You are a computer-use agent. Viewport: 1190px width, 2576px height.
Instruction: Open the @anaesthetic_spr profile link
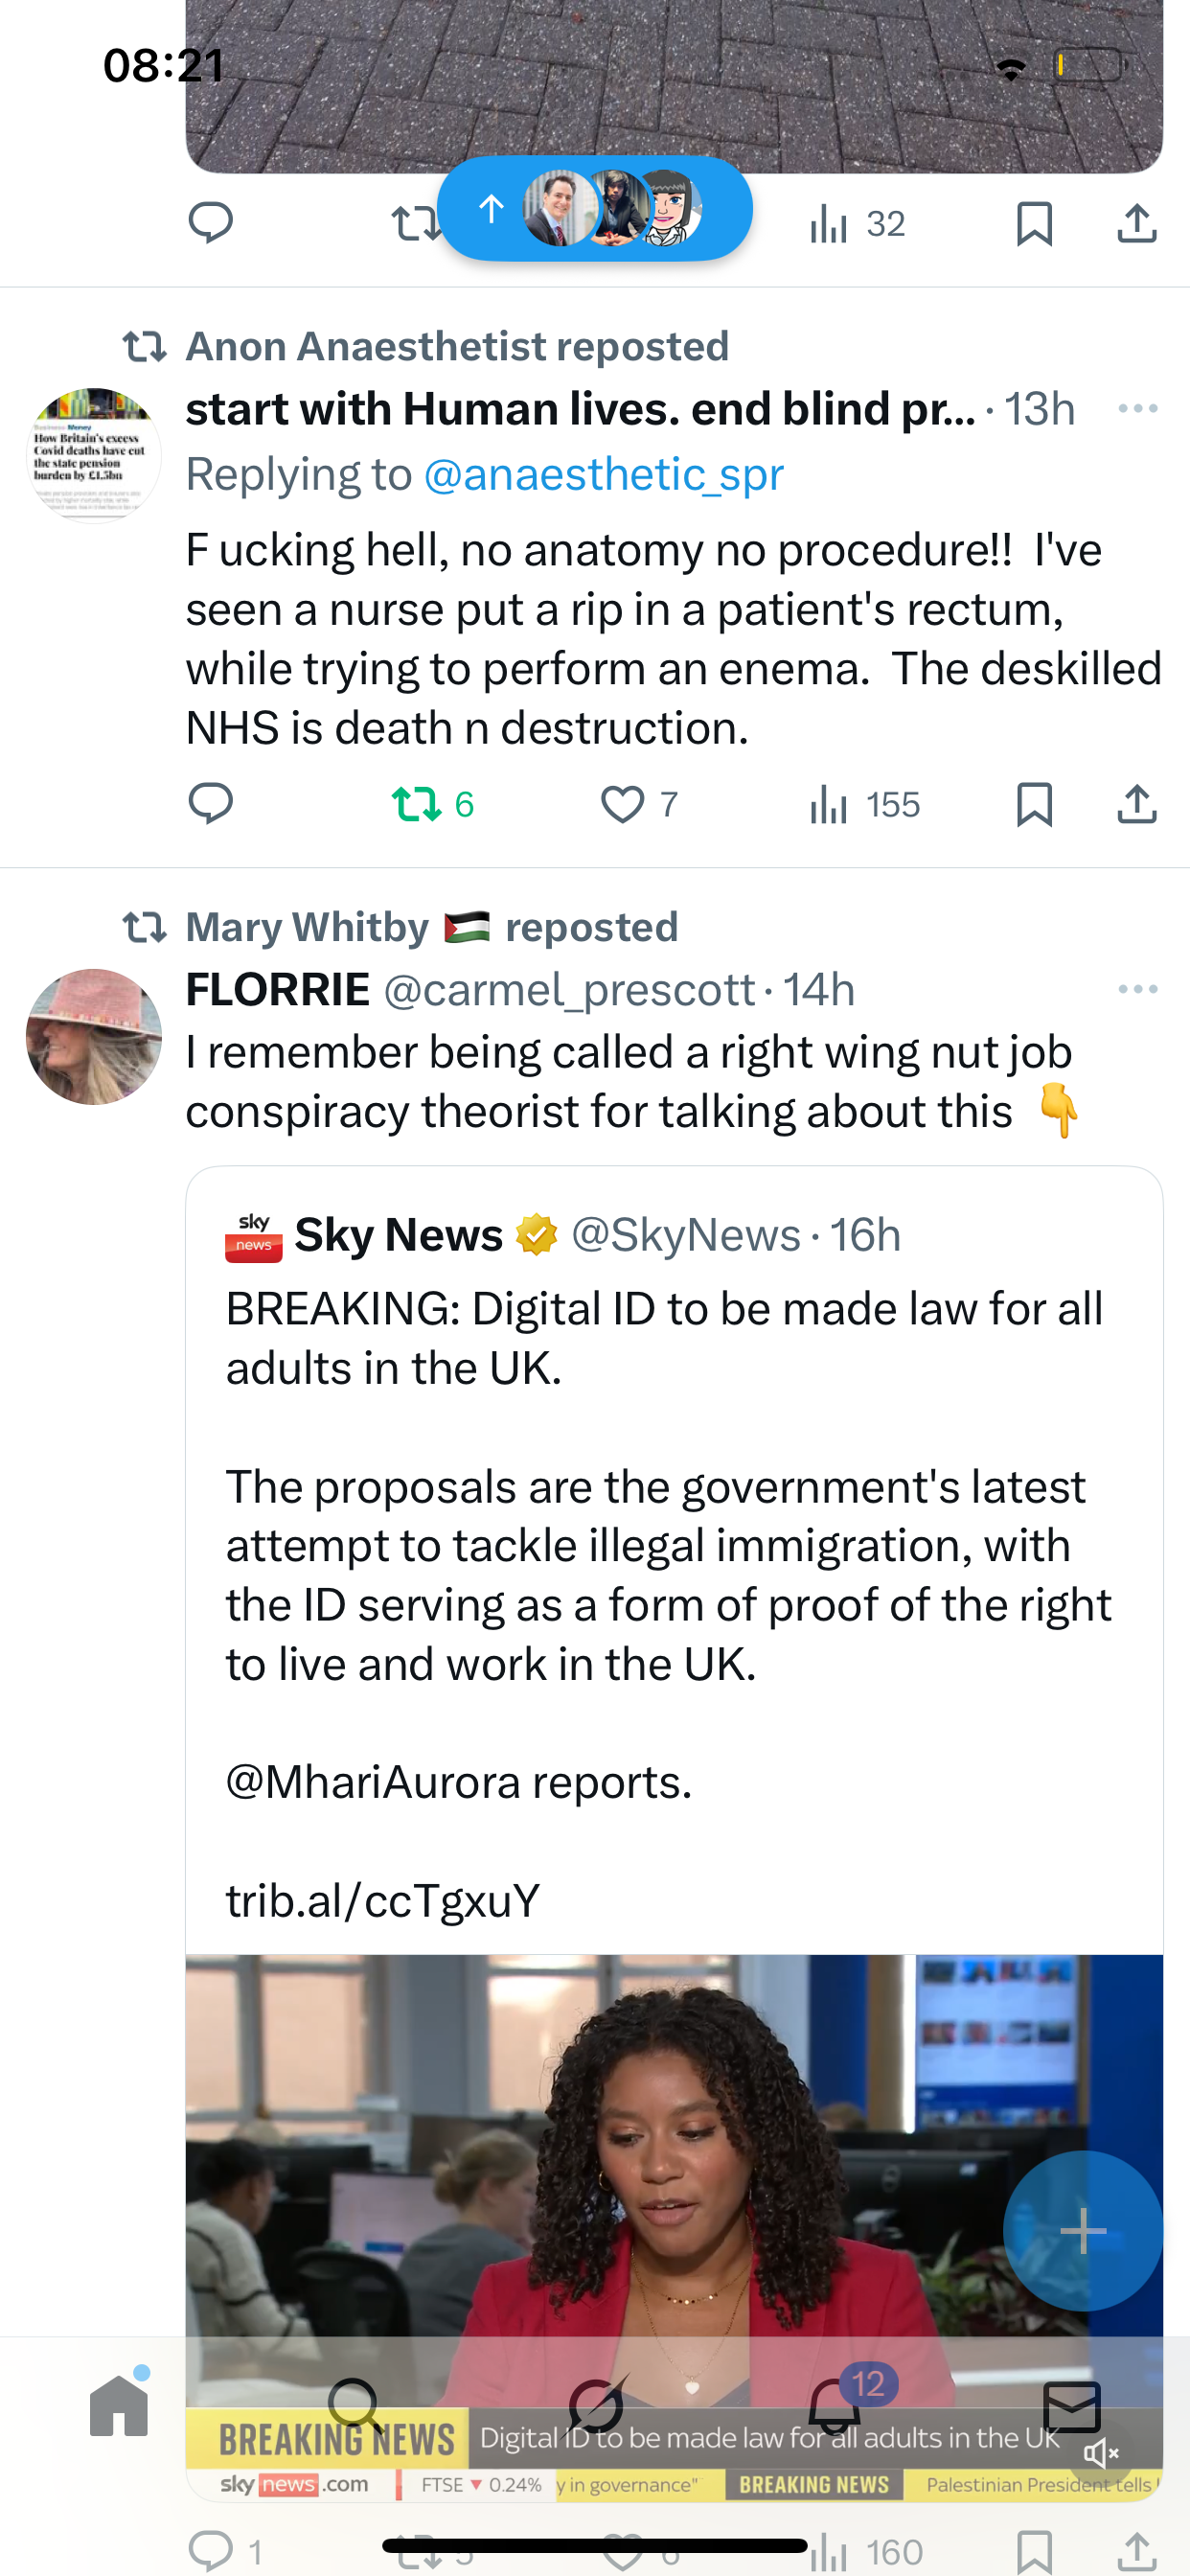pyautogui.click(x=603, y=474)
